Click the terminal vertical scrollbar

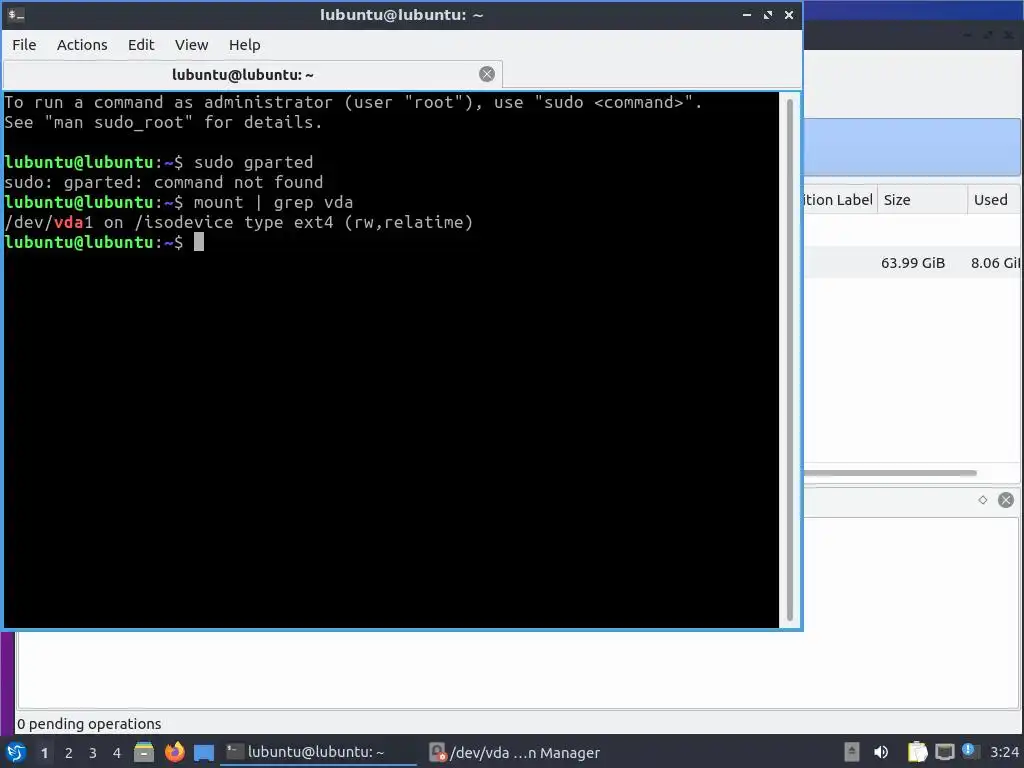pyautogui.click(x=790, y=359)
